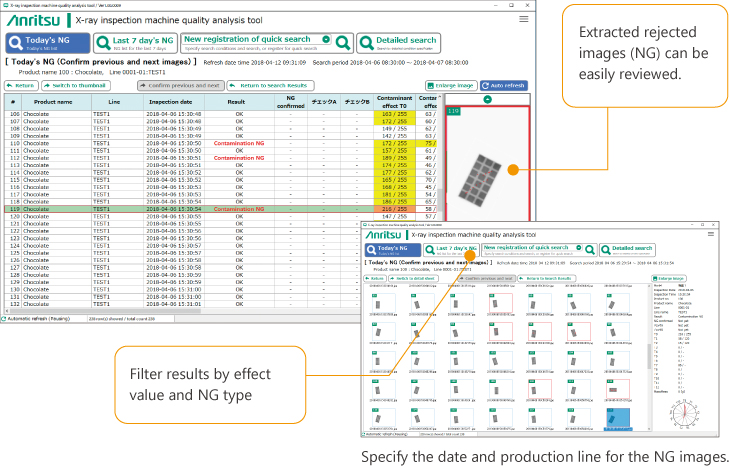Screen dimensions: 730x468
Task: Click the Anritsu logo in the thumbnail window
Action: tap(384, 235)
